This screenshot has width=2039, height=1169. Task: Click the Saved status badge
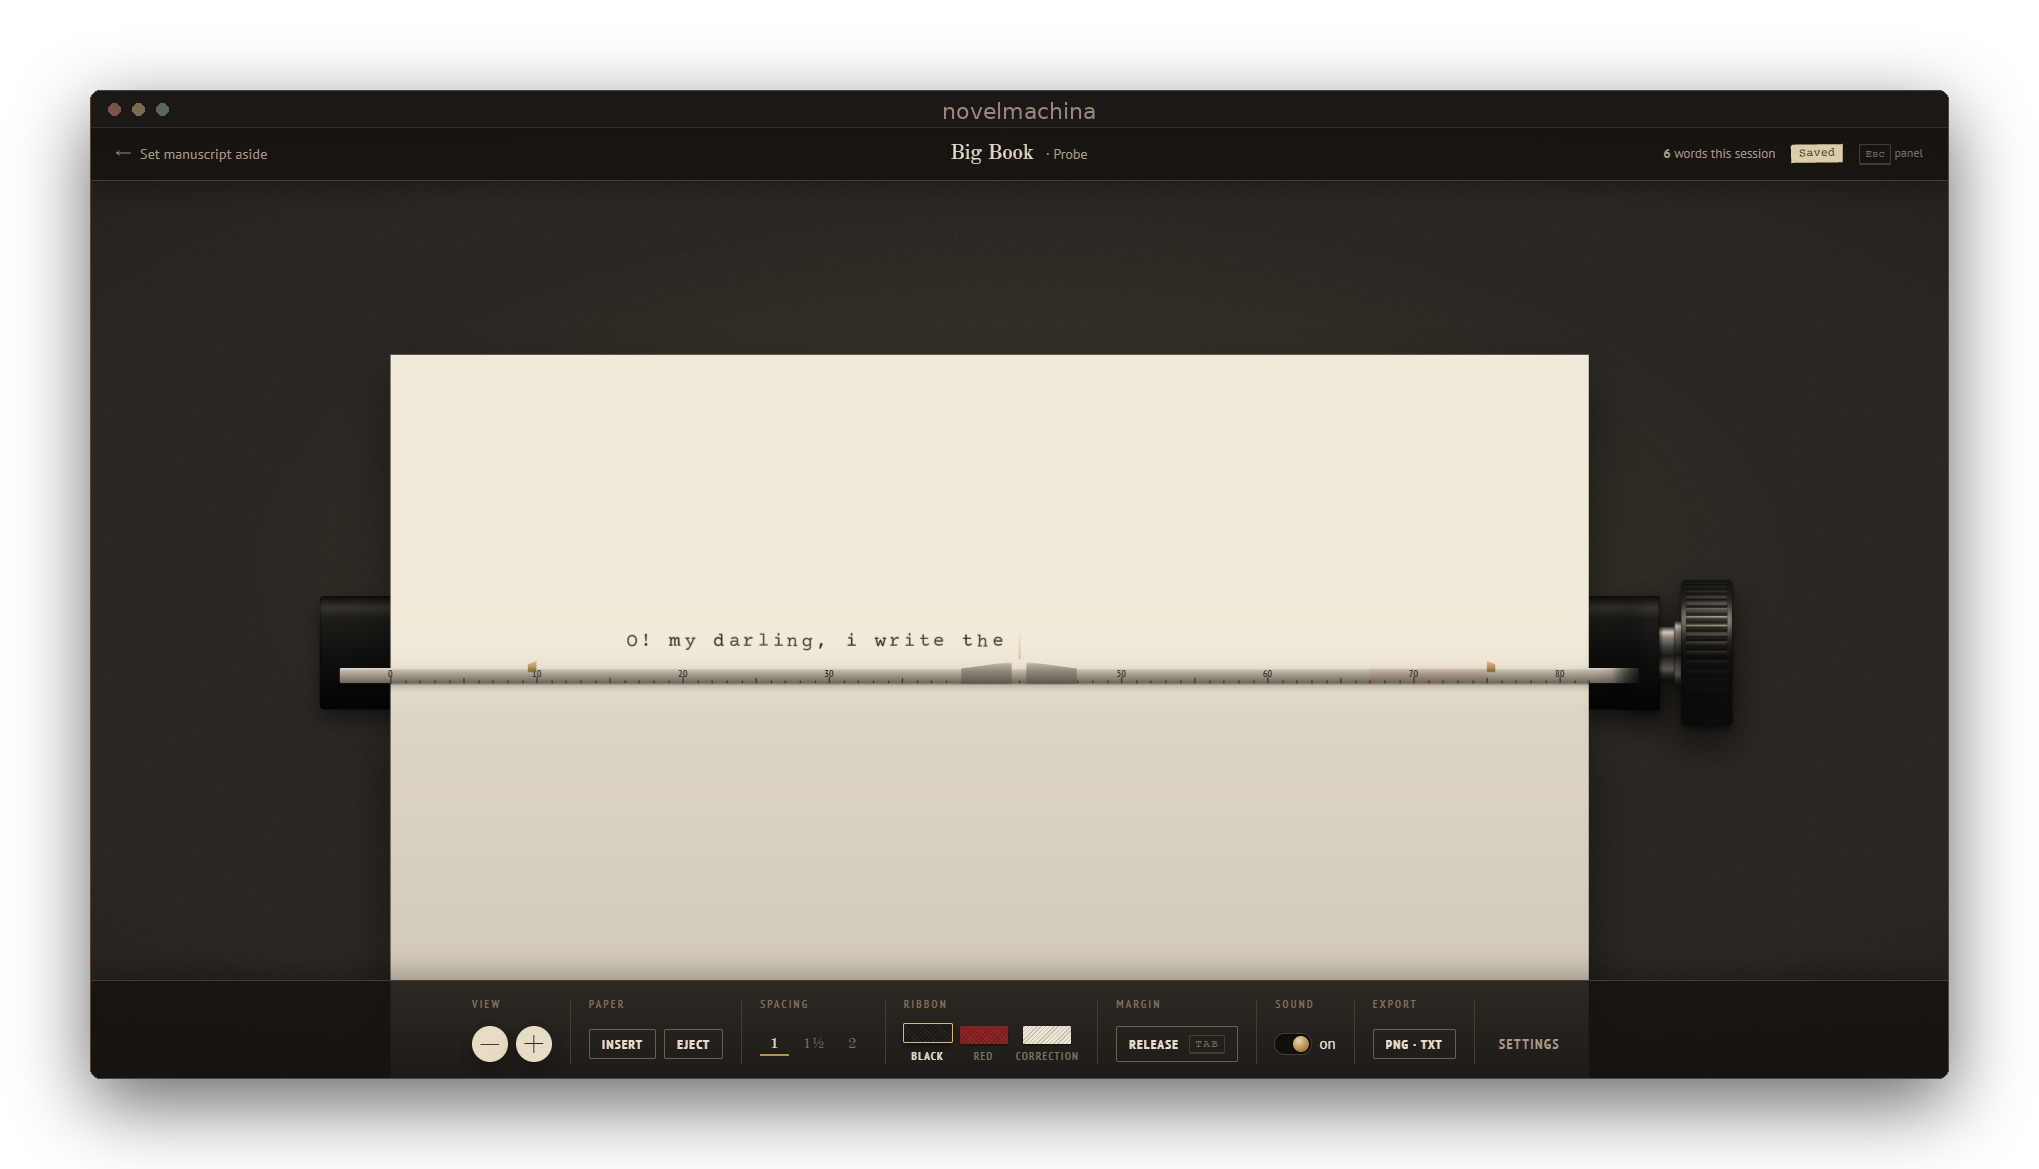pyautogui.click(x=1816, y=153)
